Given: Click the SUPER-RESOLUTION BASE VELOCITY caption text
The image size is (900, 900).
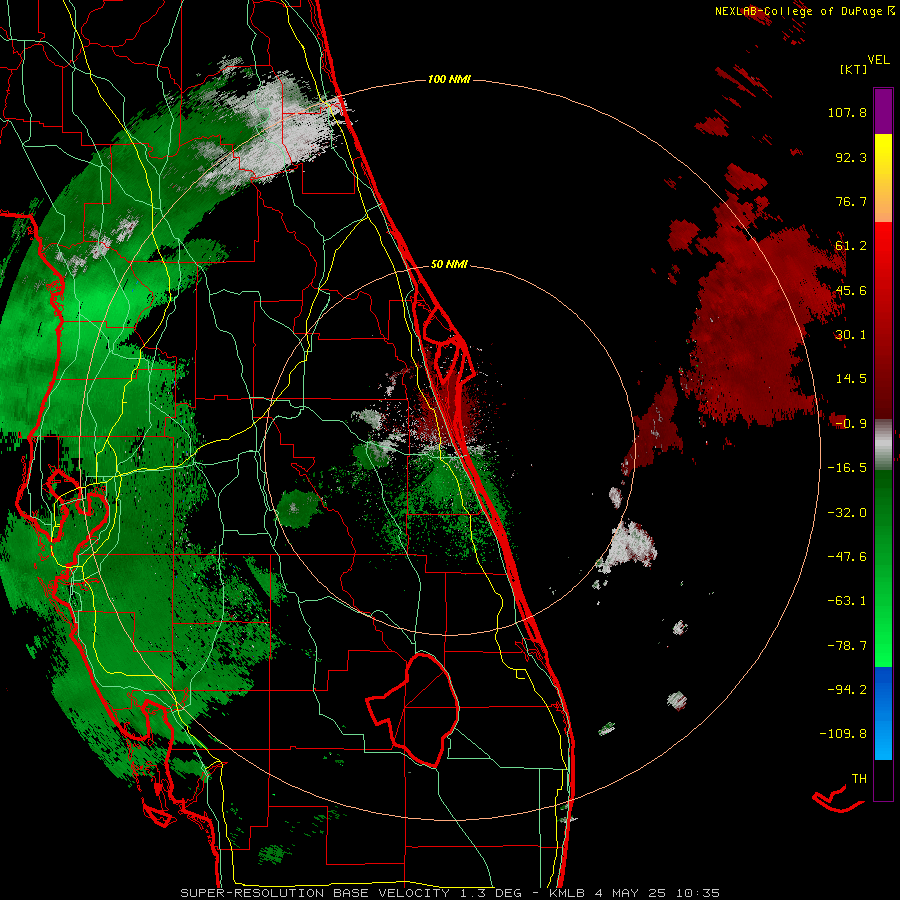Looking at the screenshot, I should (x=315, y=893).
